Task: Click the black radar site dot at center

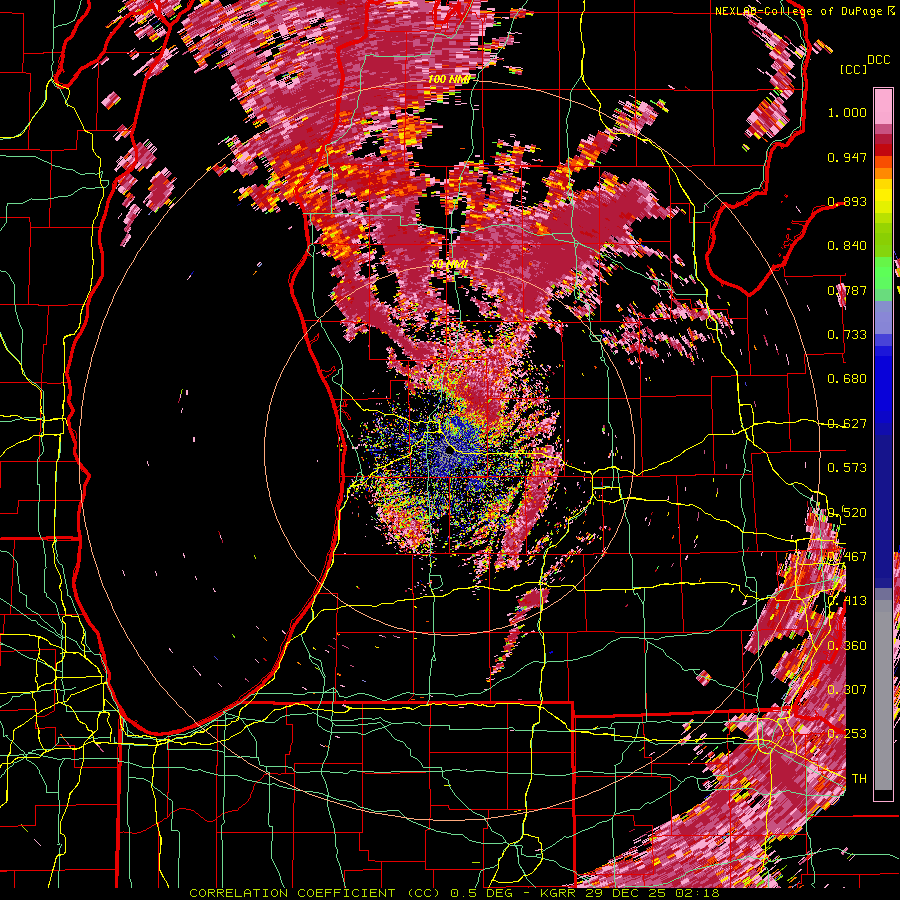Action: tap(450, 451)
